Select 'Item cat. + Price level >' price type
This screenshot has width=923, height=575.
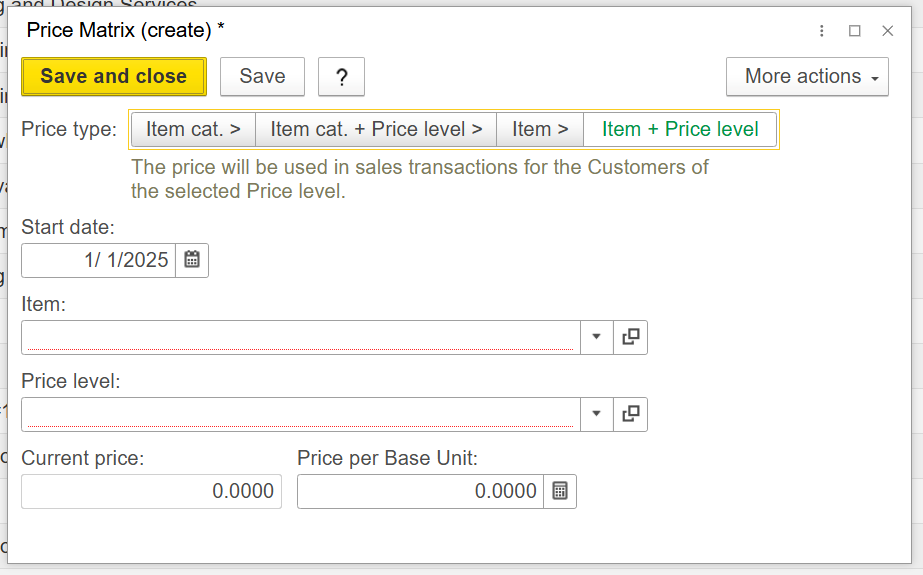point(376,129)
